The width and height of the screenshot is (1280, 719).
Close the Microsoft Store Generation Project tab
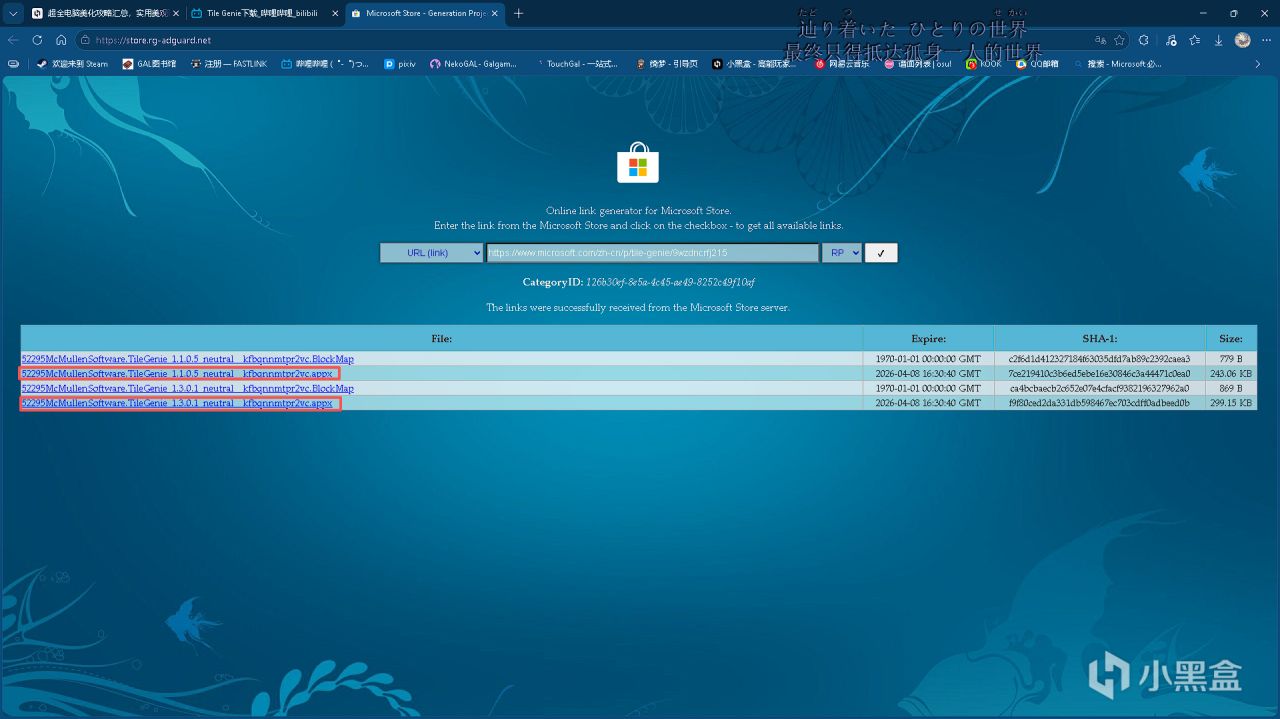(x=493, y=14)
